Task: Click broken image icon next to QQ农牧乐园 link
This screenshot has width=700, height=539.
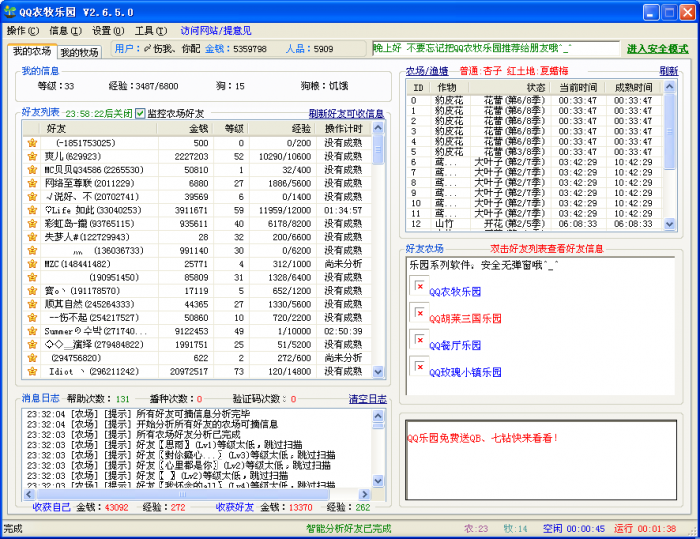Action: click(419, 286)
